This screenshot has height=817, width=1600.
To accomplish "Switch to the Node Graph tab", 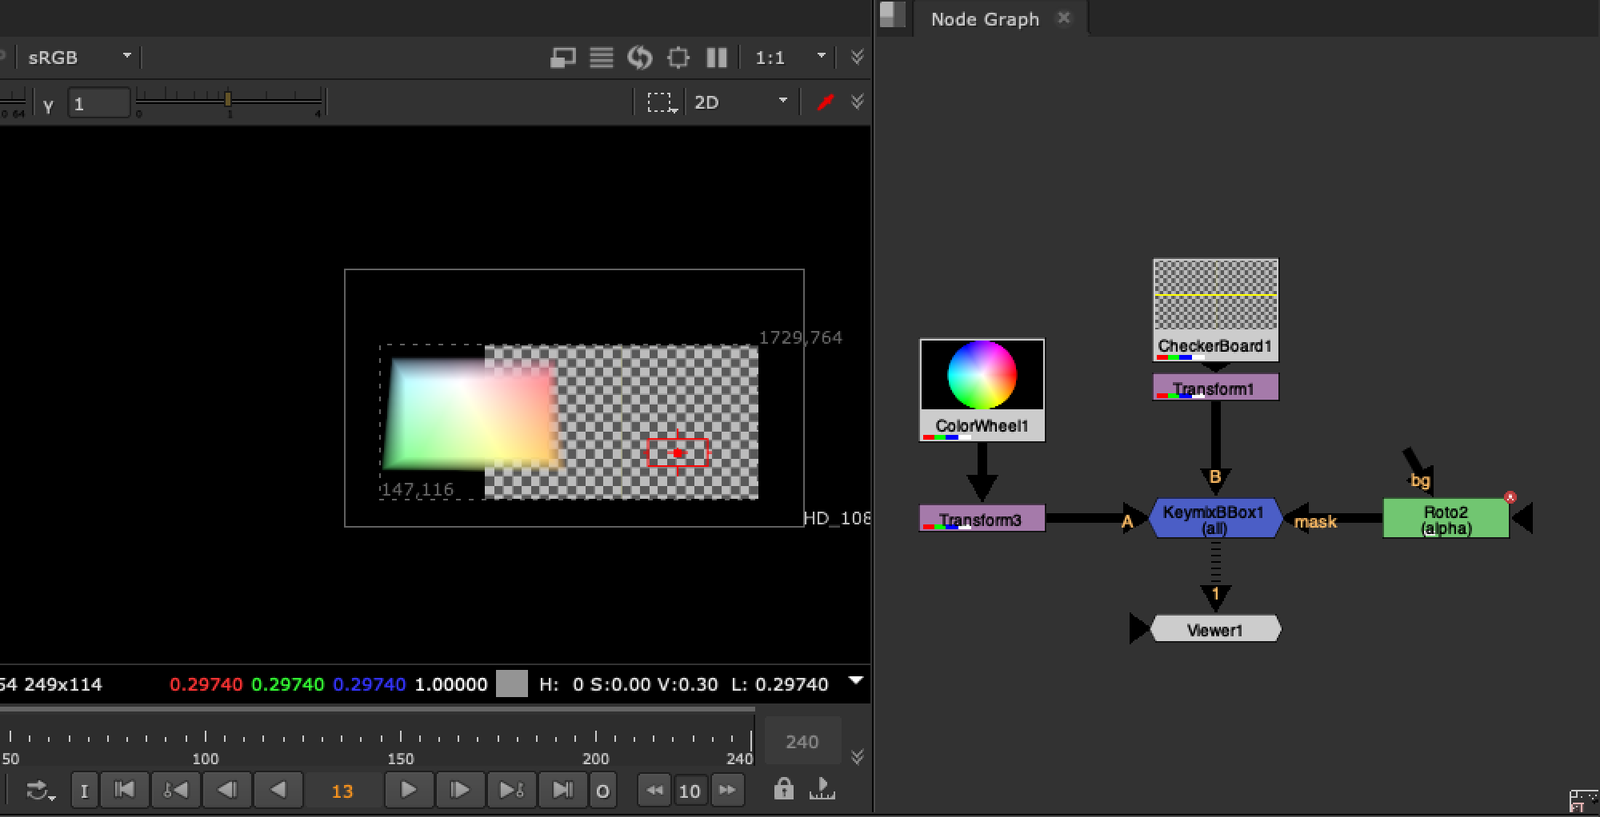I will point(984,19).
